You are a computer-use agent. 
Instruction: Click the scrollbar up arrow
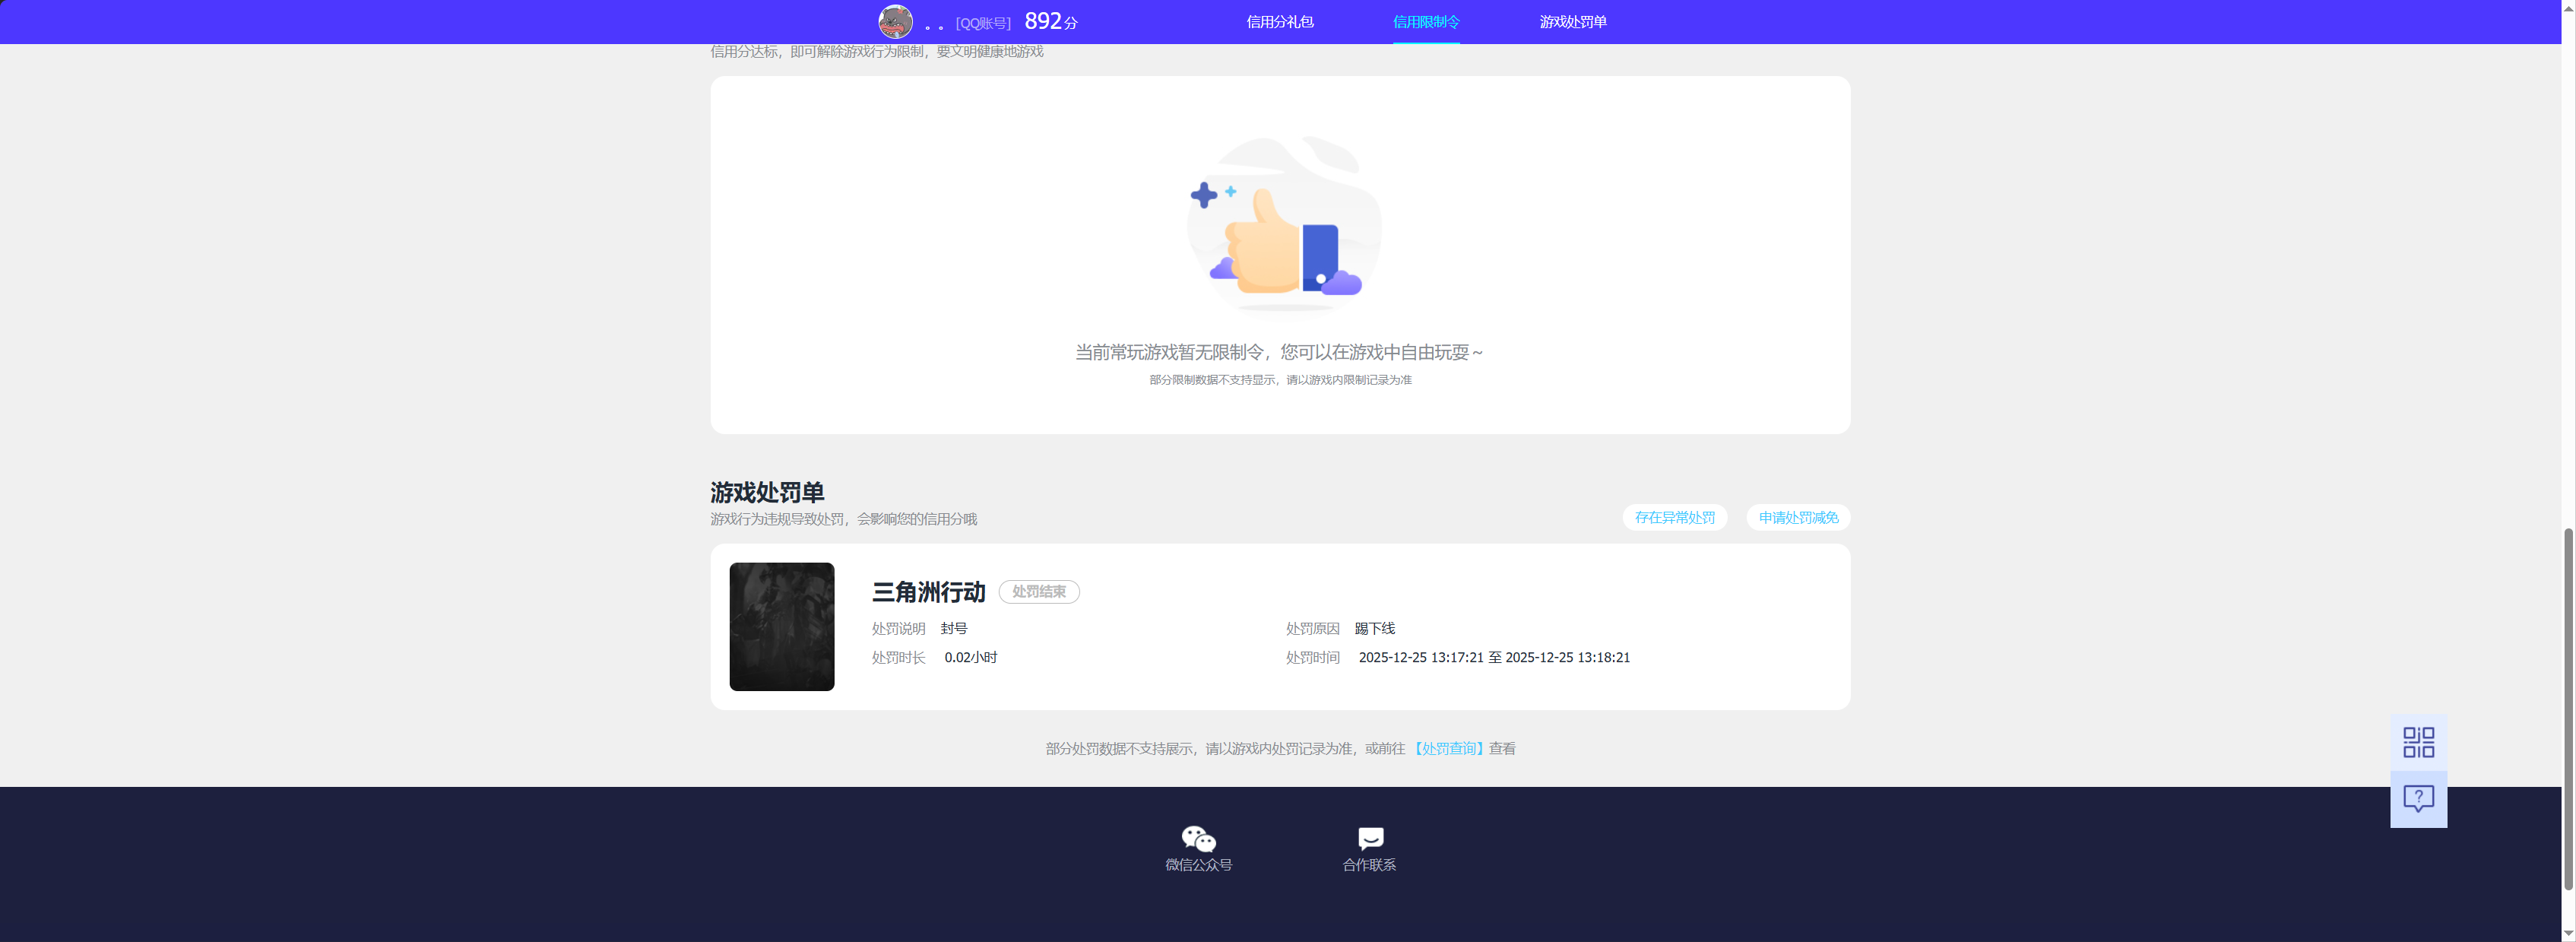tap(2568, 8)
